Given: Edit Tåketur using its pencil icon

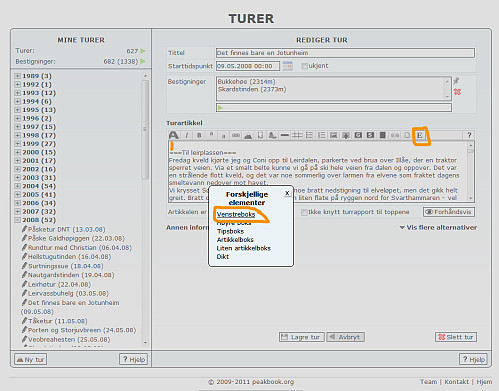Looking at the screenshot, I should click(24, 321).
